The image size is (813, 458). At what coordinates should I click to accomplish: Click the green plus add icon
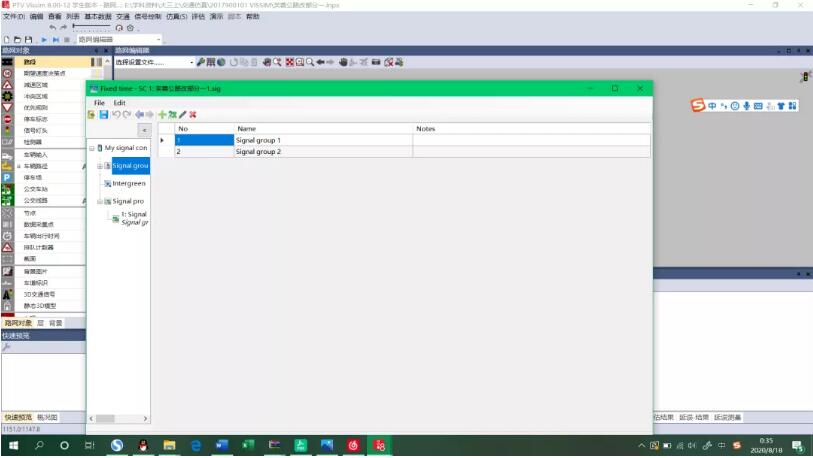pos(162,115)
